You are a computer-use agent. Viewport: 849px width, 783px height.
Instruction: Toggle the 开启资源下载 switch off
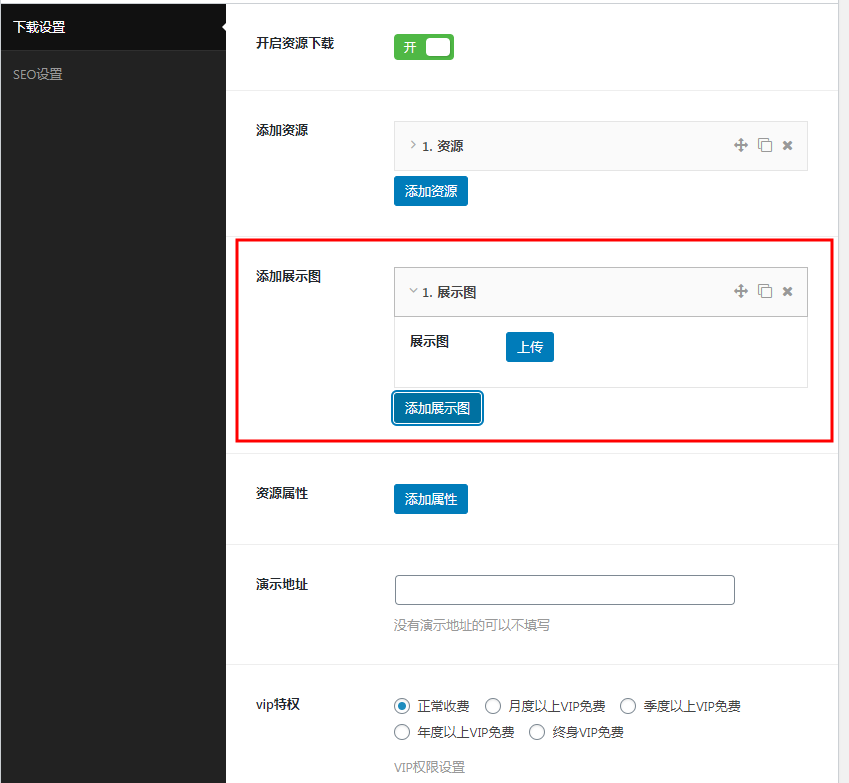point(423,47)
